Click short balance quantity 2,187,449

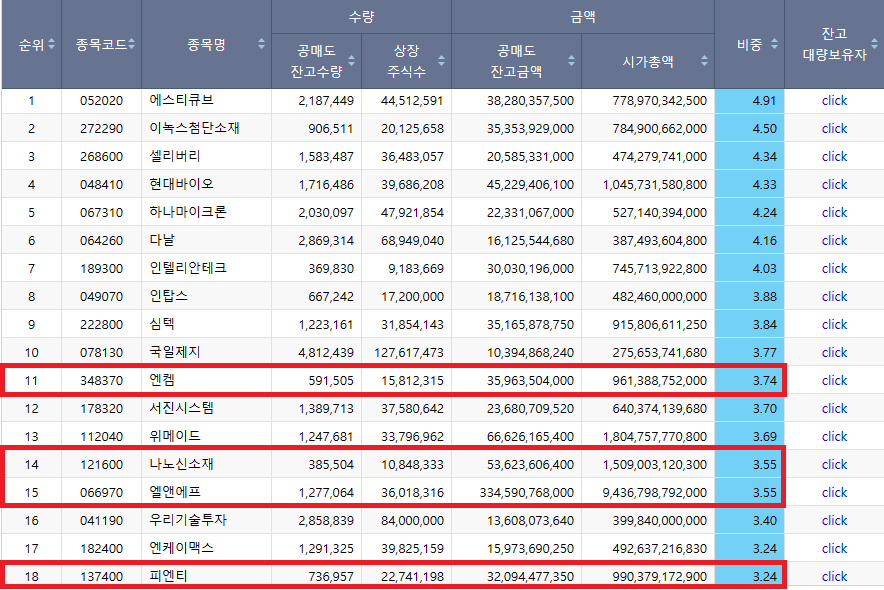click(x=326, y=101)
